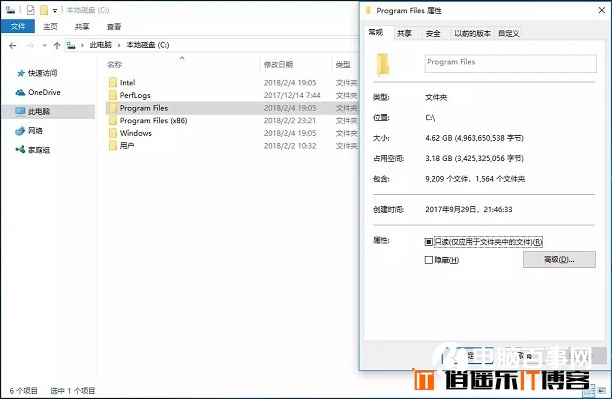Close the Program Files 属性 dialog
The height and width of the screenshot is (399, 612).
(601, 11)
